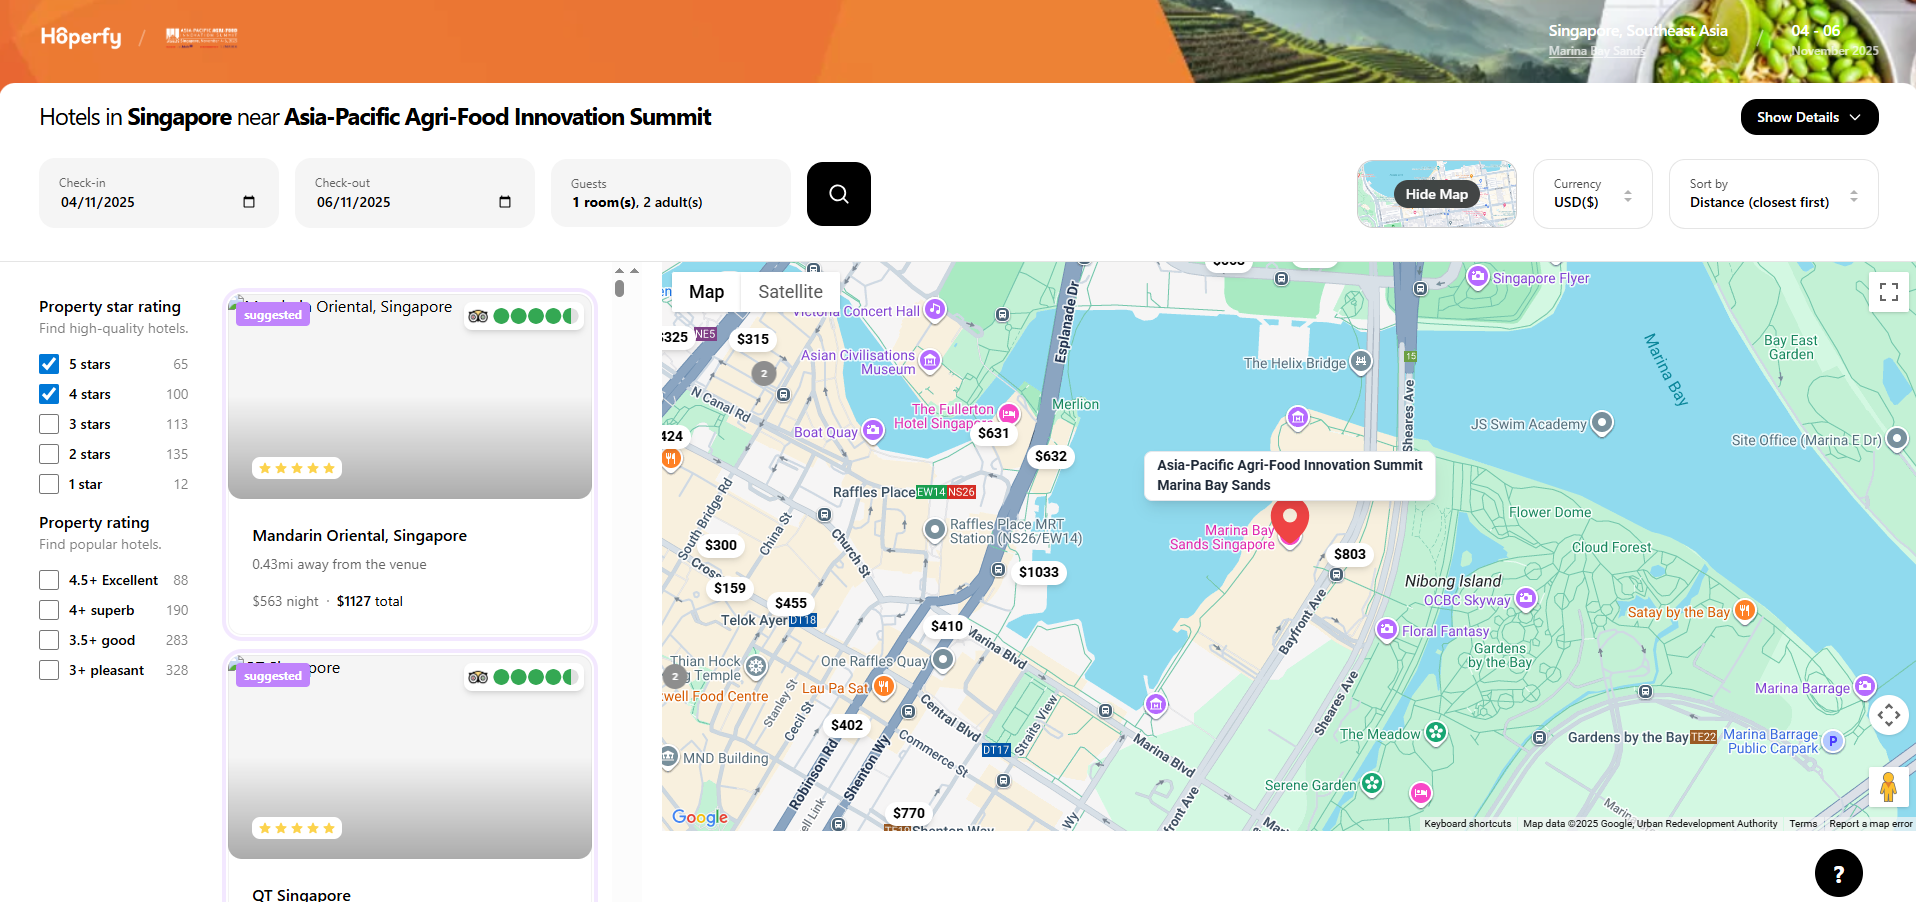Open the Currency USD($) selector

pyautogui.click(x=1593, y=194)
